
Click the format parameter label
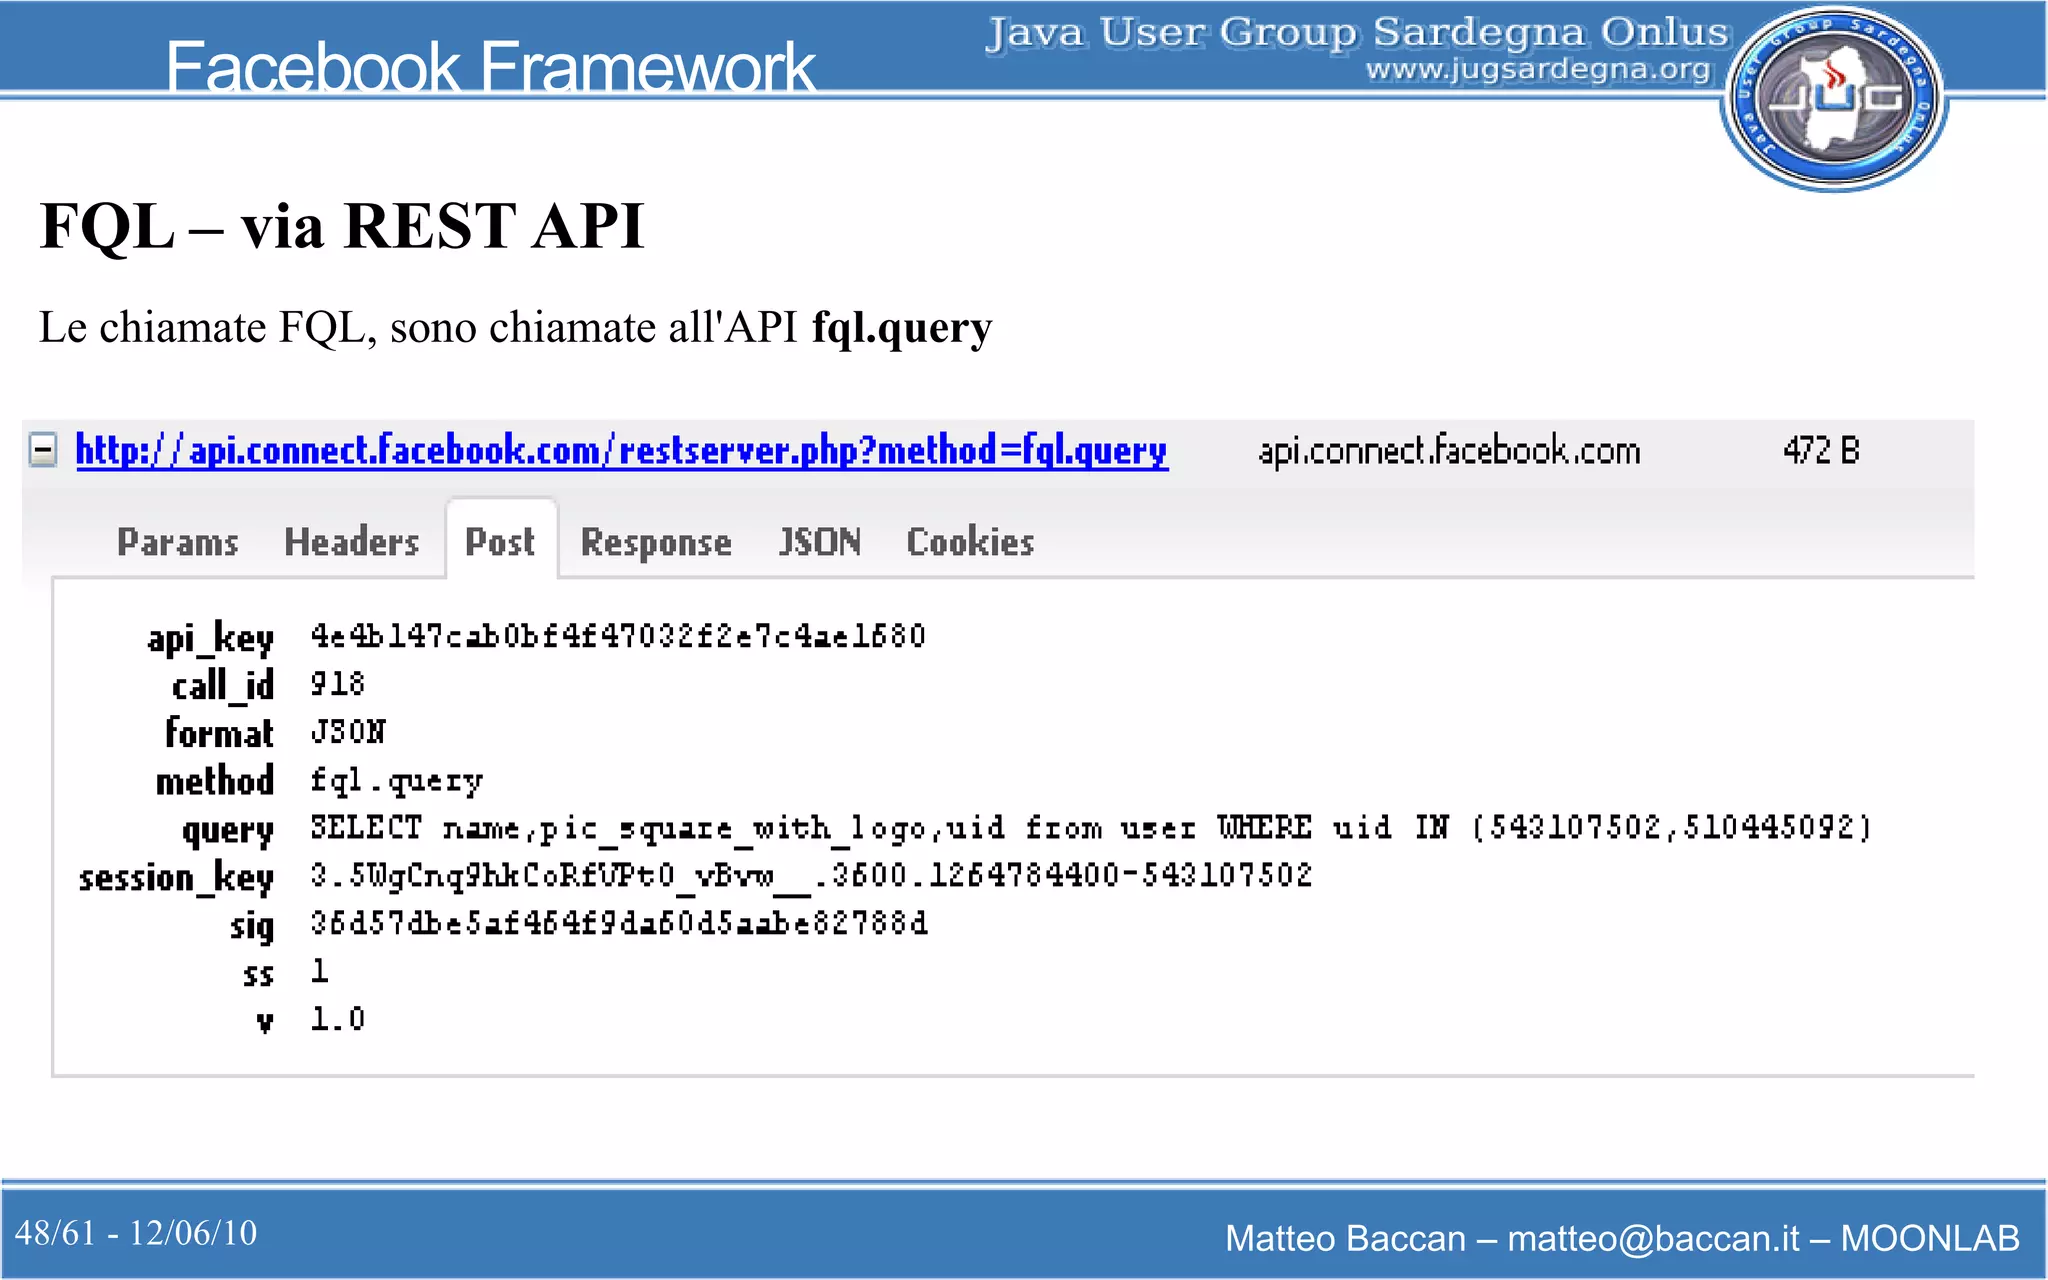tap(219, 733)
